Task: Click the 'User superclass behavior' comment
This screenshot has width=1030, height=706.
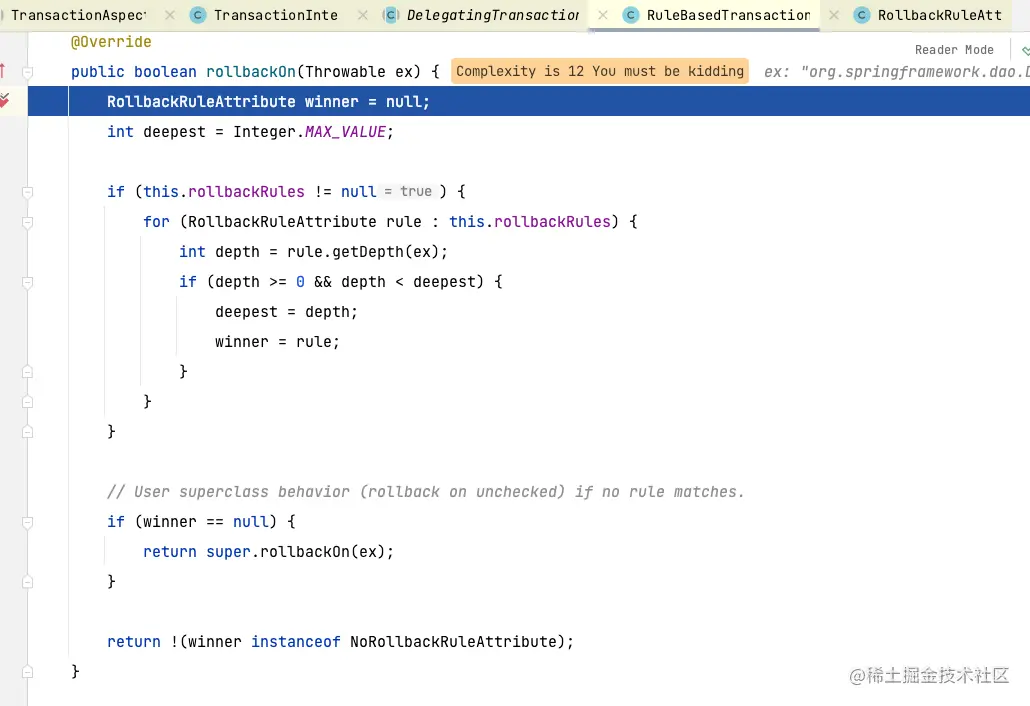Action: tap(426, 492)
